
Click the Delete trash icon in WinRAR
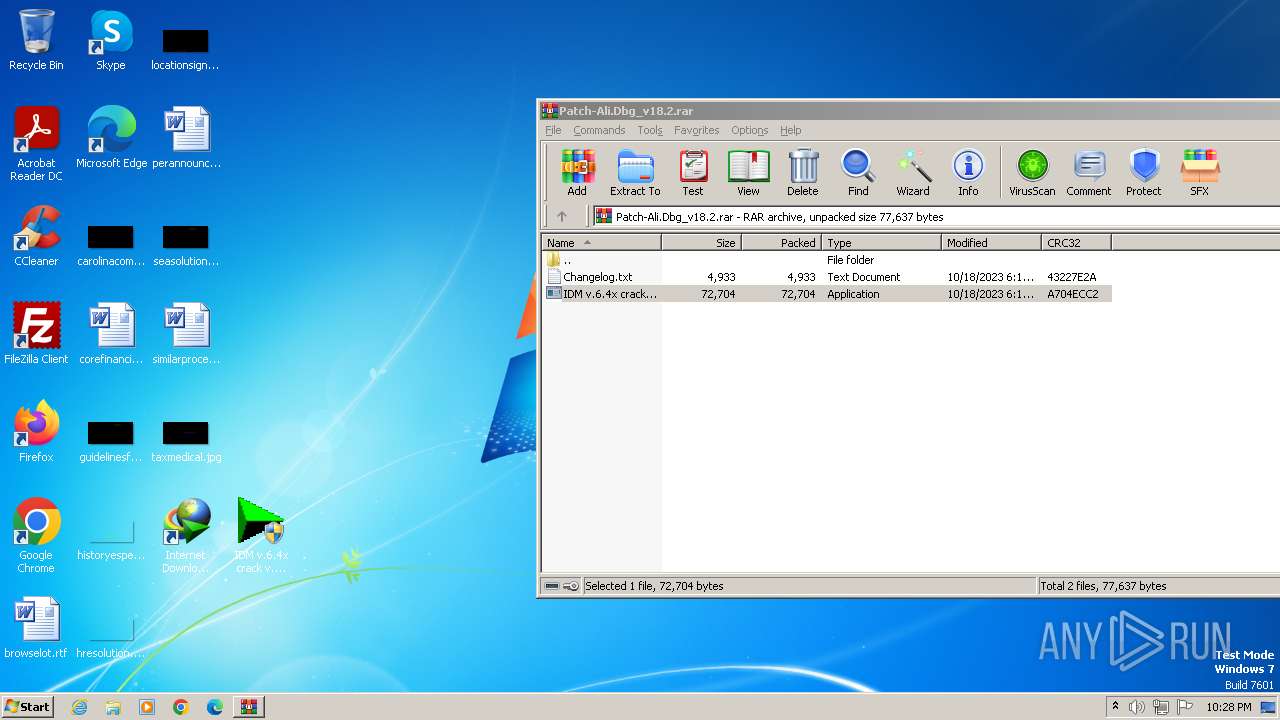802,172
